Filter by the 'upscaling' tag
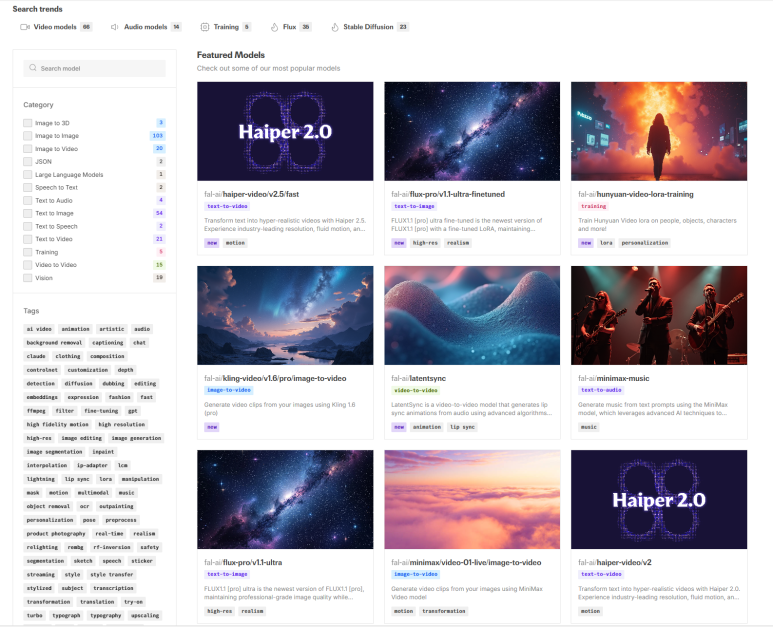 [x=145, y=615]
